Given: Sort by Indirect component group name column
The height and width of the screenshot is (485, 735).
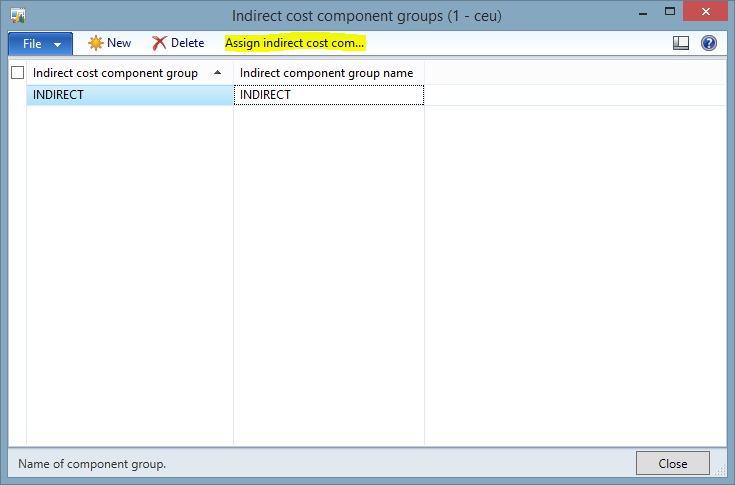Looking at the screenshot, I should click(x=329, y=73).
